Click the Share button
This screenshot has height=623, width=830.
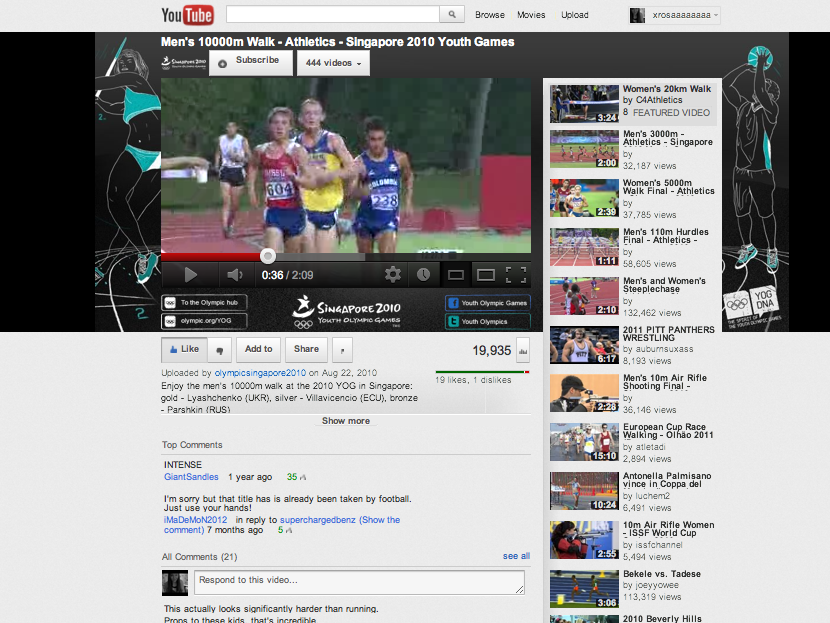[306, 349]
